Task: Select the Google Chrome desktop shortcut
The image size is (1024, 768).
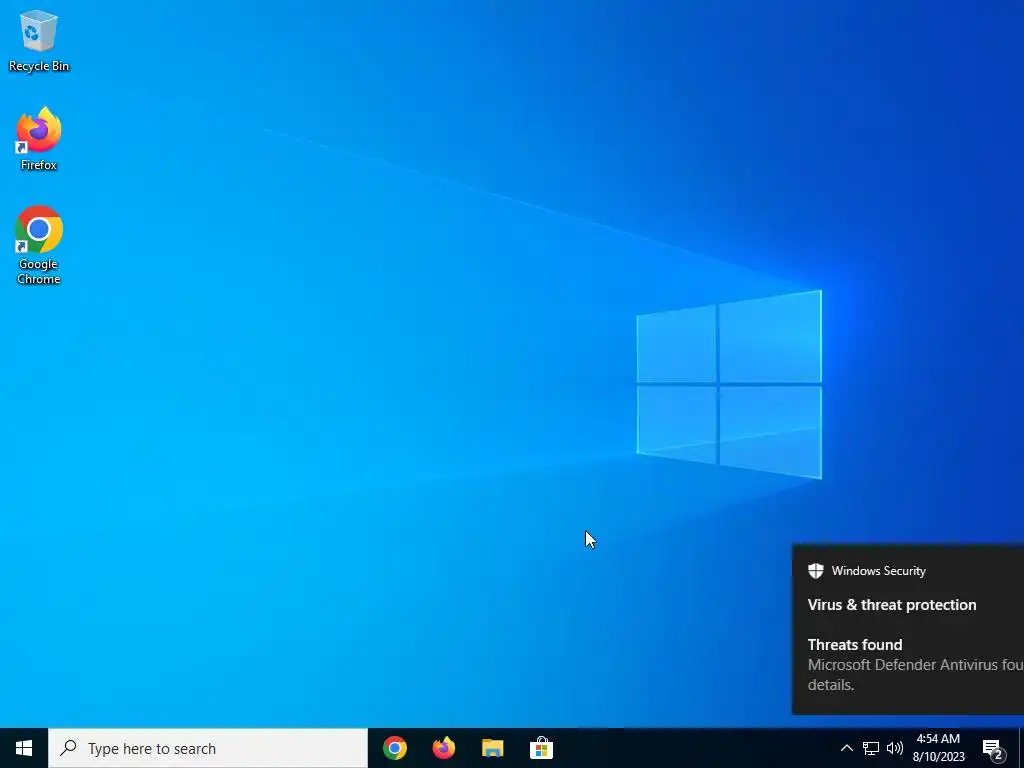Action: coord(39,245)
